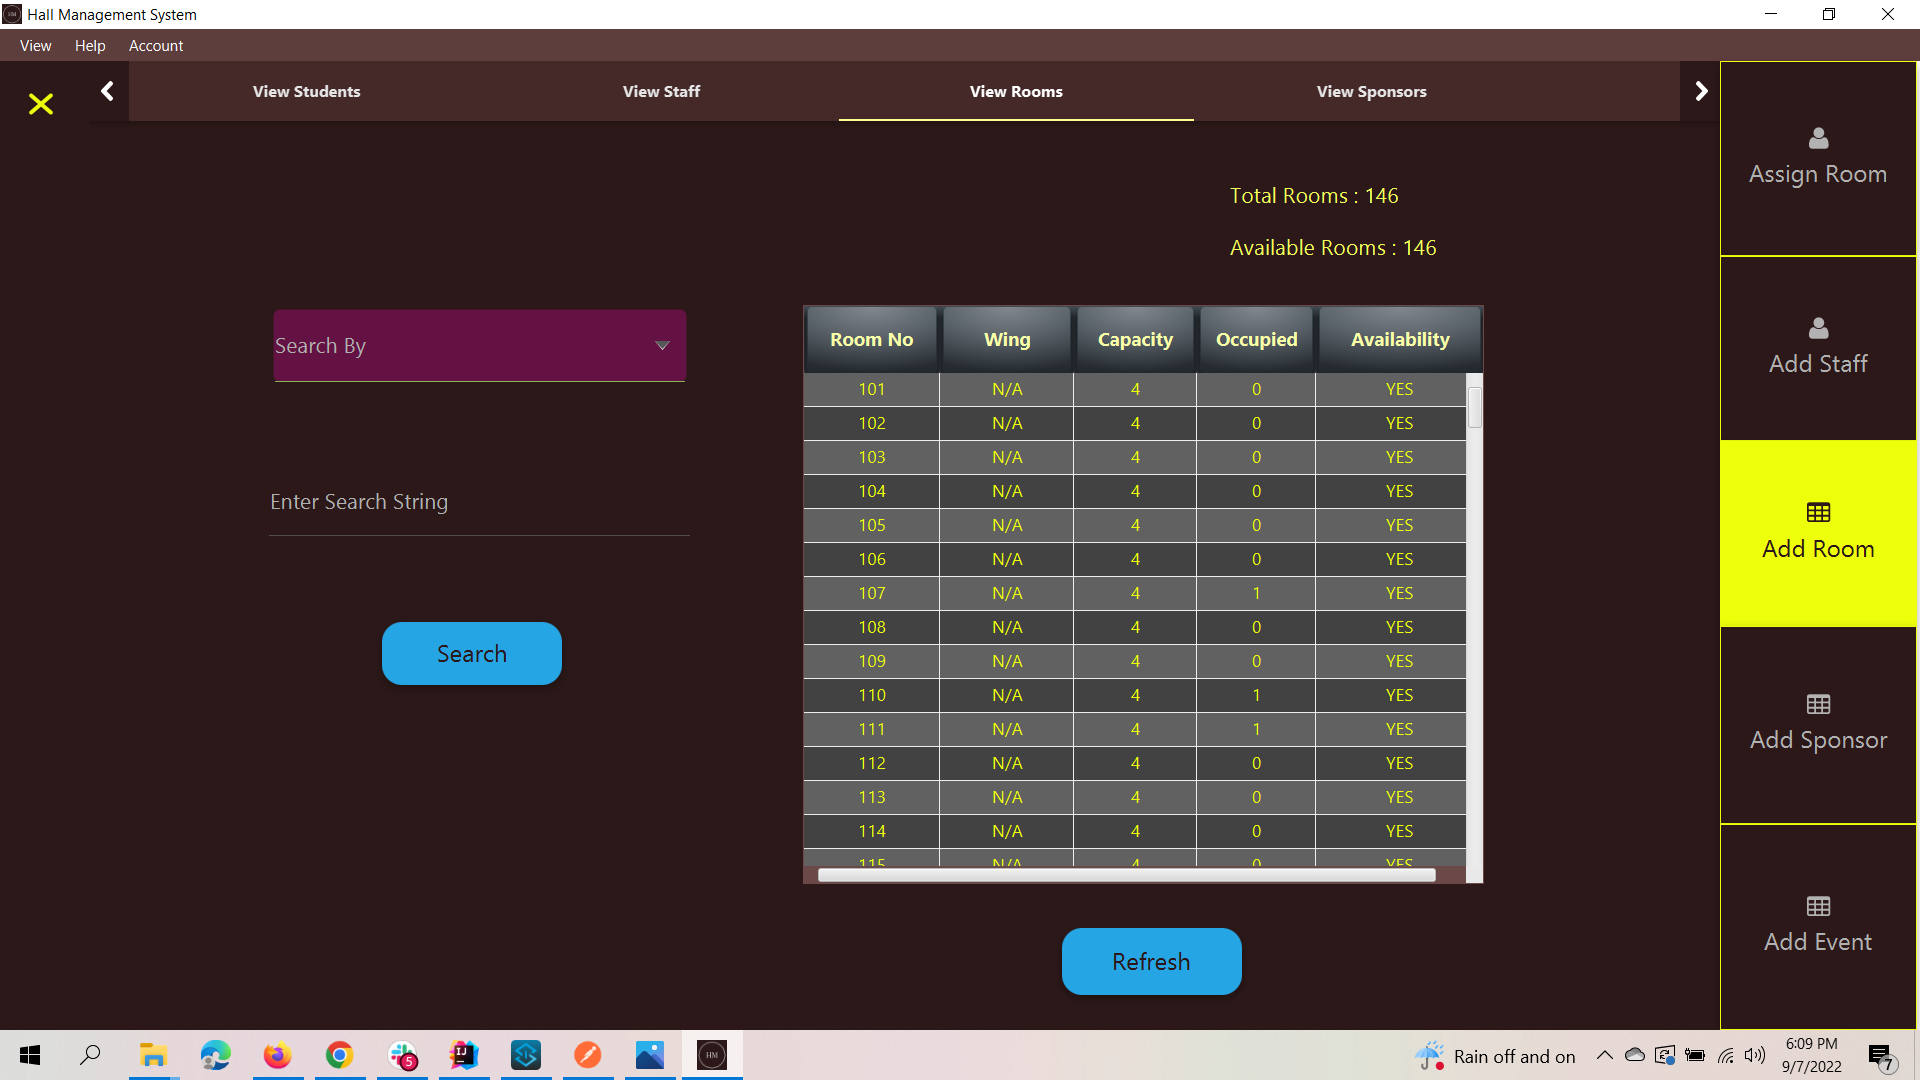1920x1080 pixels.
Task: Click the right navigation chevron
Action: [1701, 90]
